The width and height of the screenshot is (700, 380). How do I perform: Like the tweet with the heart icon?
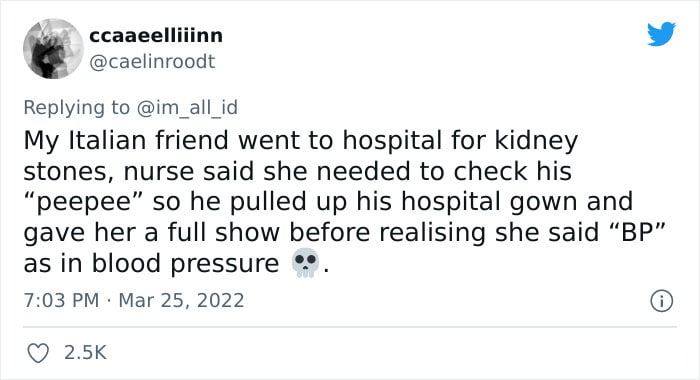(x=38, y=353)
